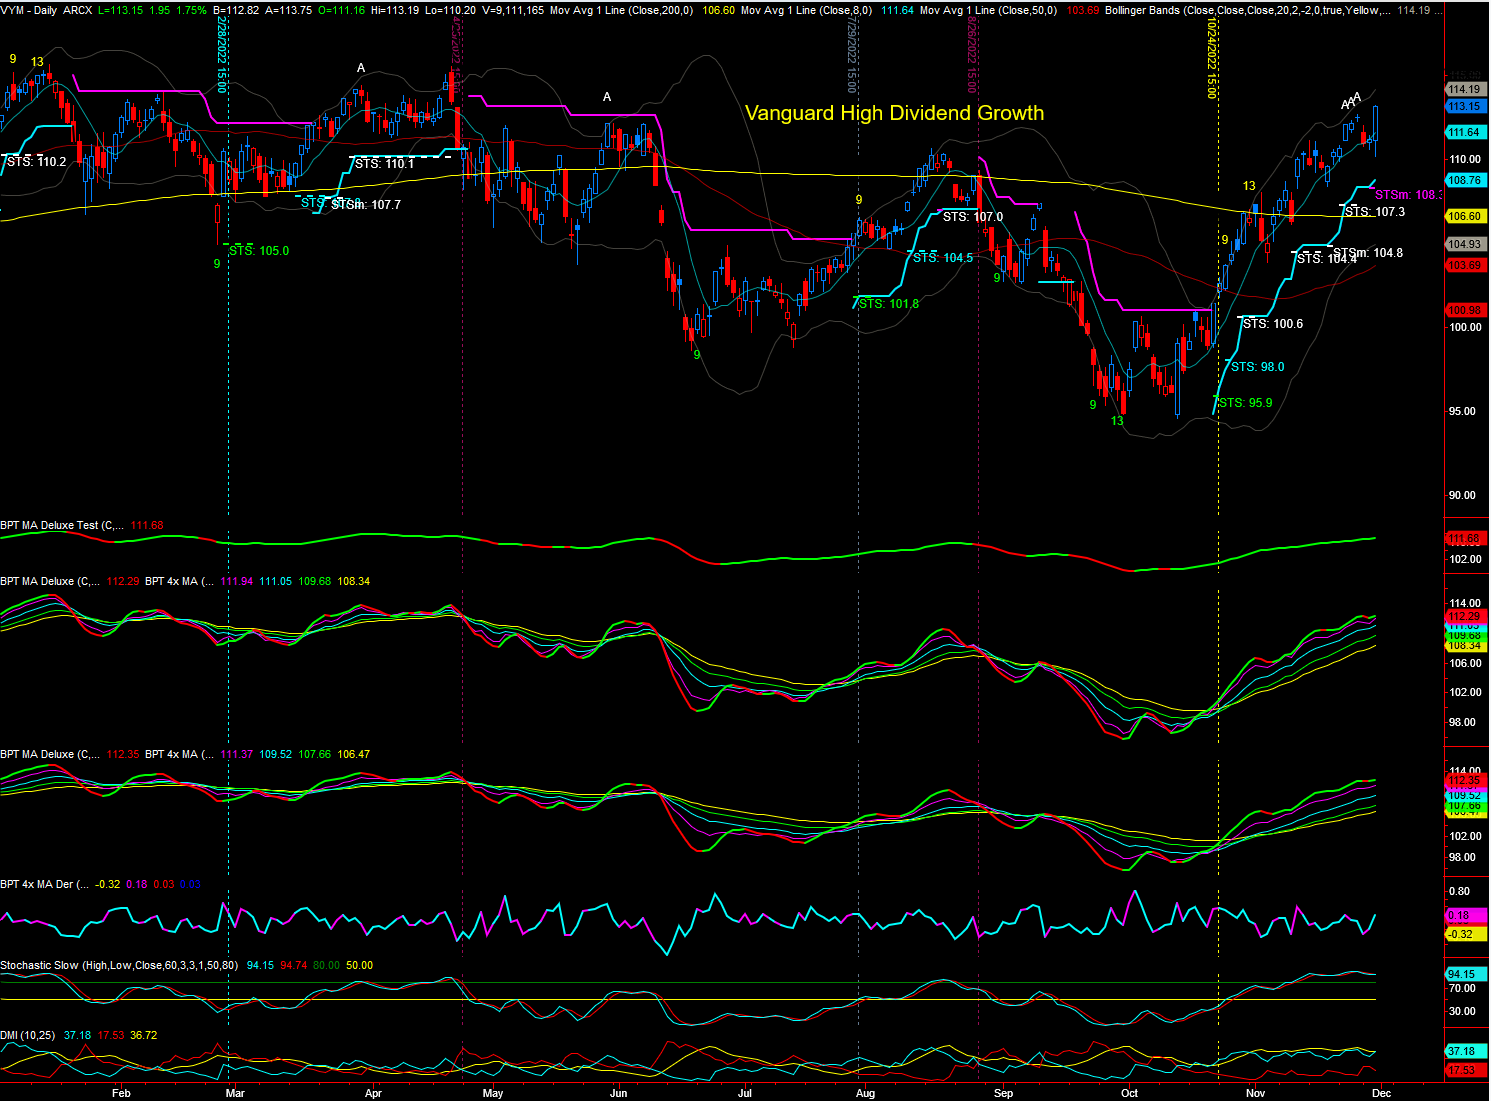Click the green STS: 101.8 label
This screenshot has height=1101, width=1491.
point(889,304)
